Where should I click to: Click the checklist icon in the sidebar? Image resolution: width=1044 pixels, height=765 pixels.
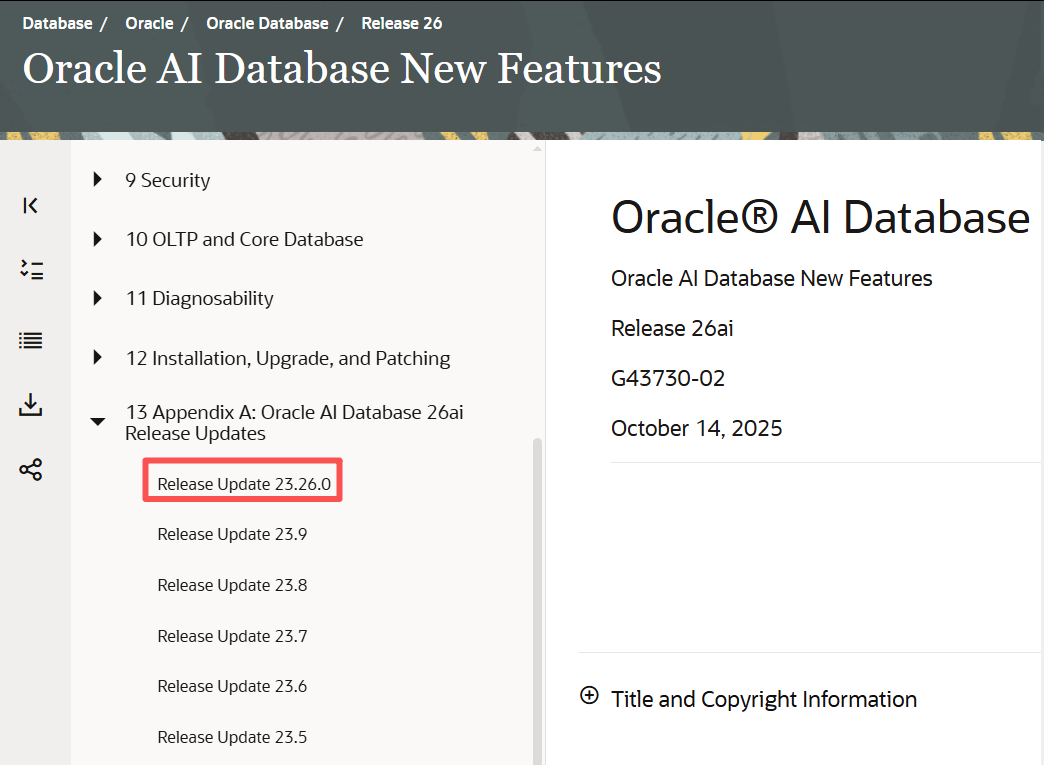point(31,270)
